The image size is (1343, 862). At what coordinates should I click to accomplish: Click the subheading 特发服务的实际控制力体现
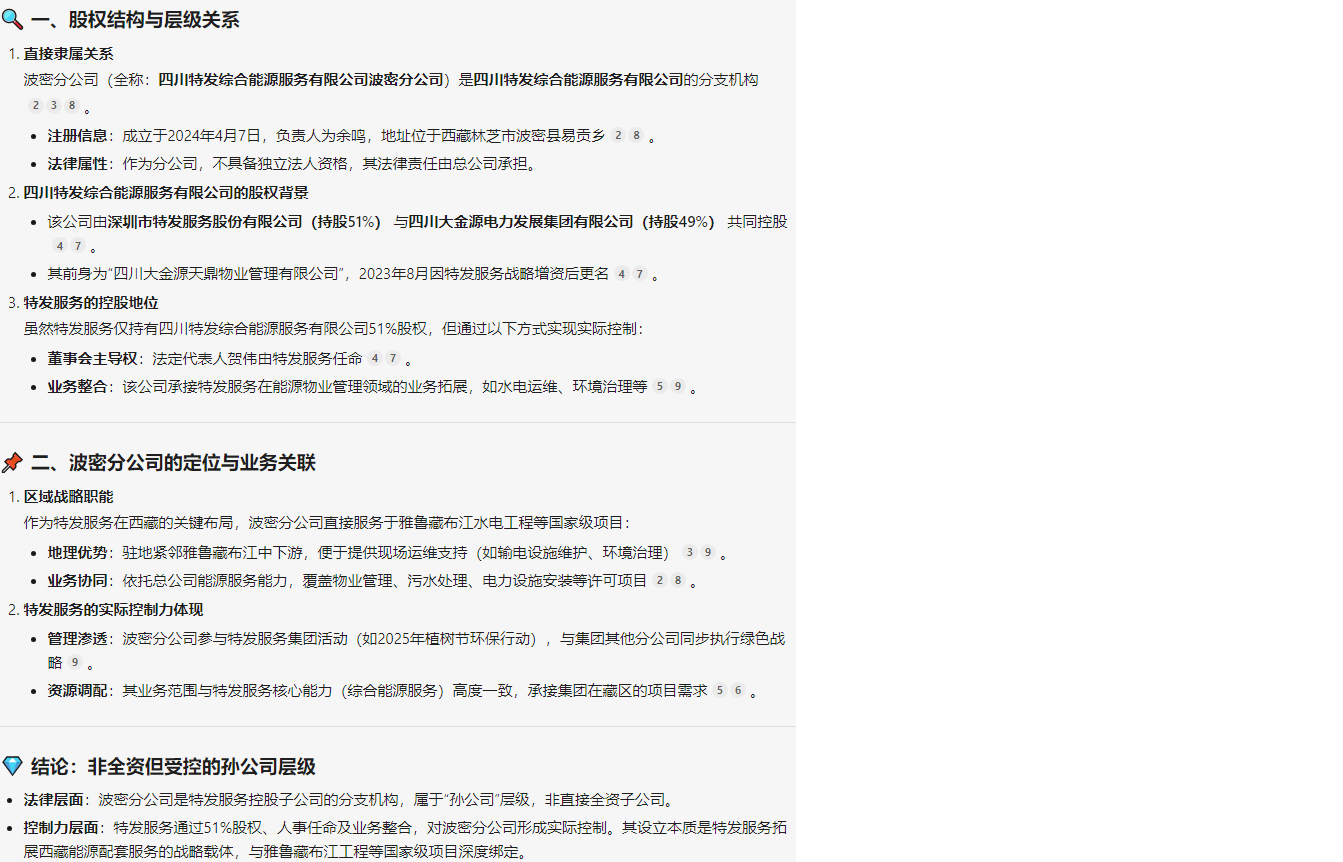click(x=114, y=609)
